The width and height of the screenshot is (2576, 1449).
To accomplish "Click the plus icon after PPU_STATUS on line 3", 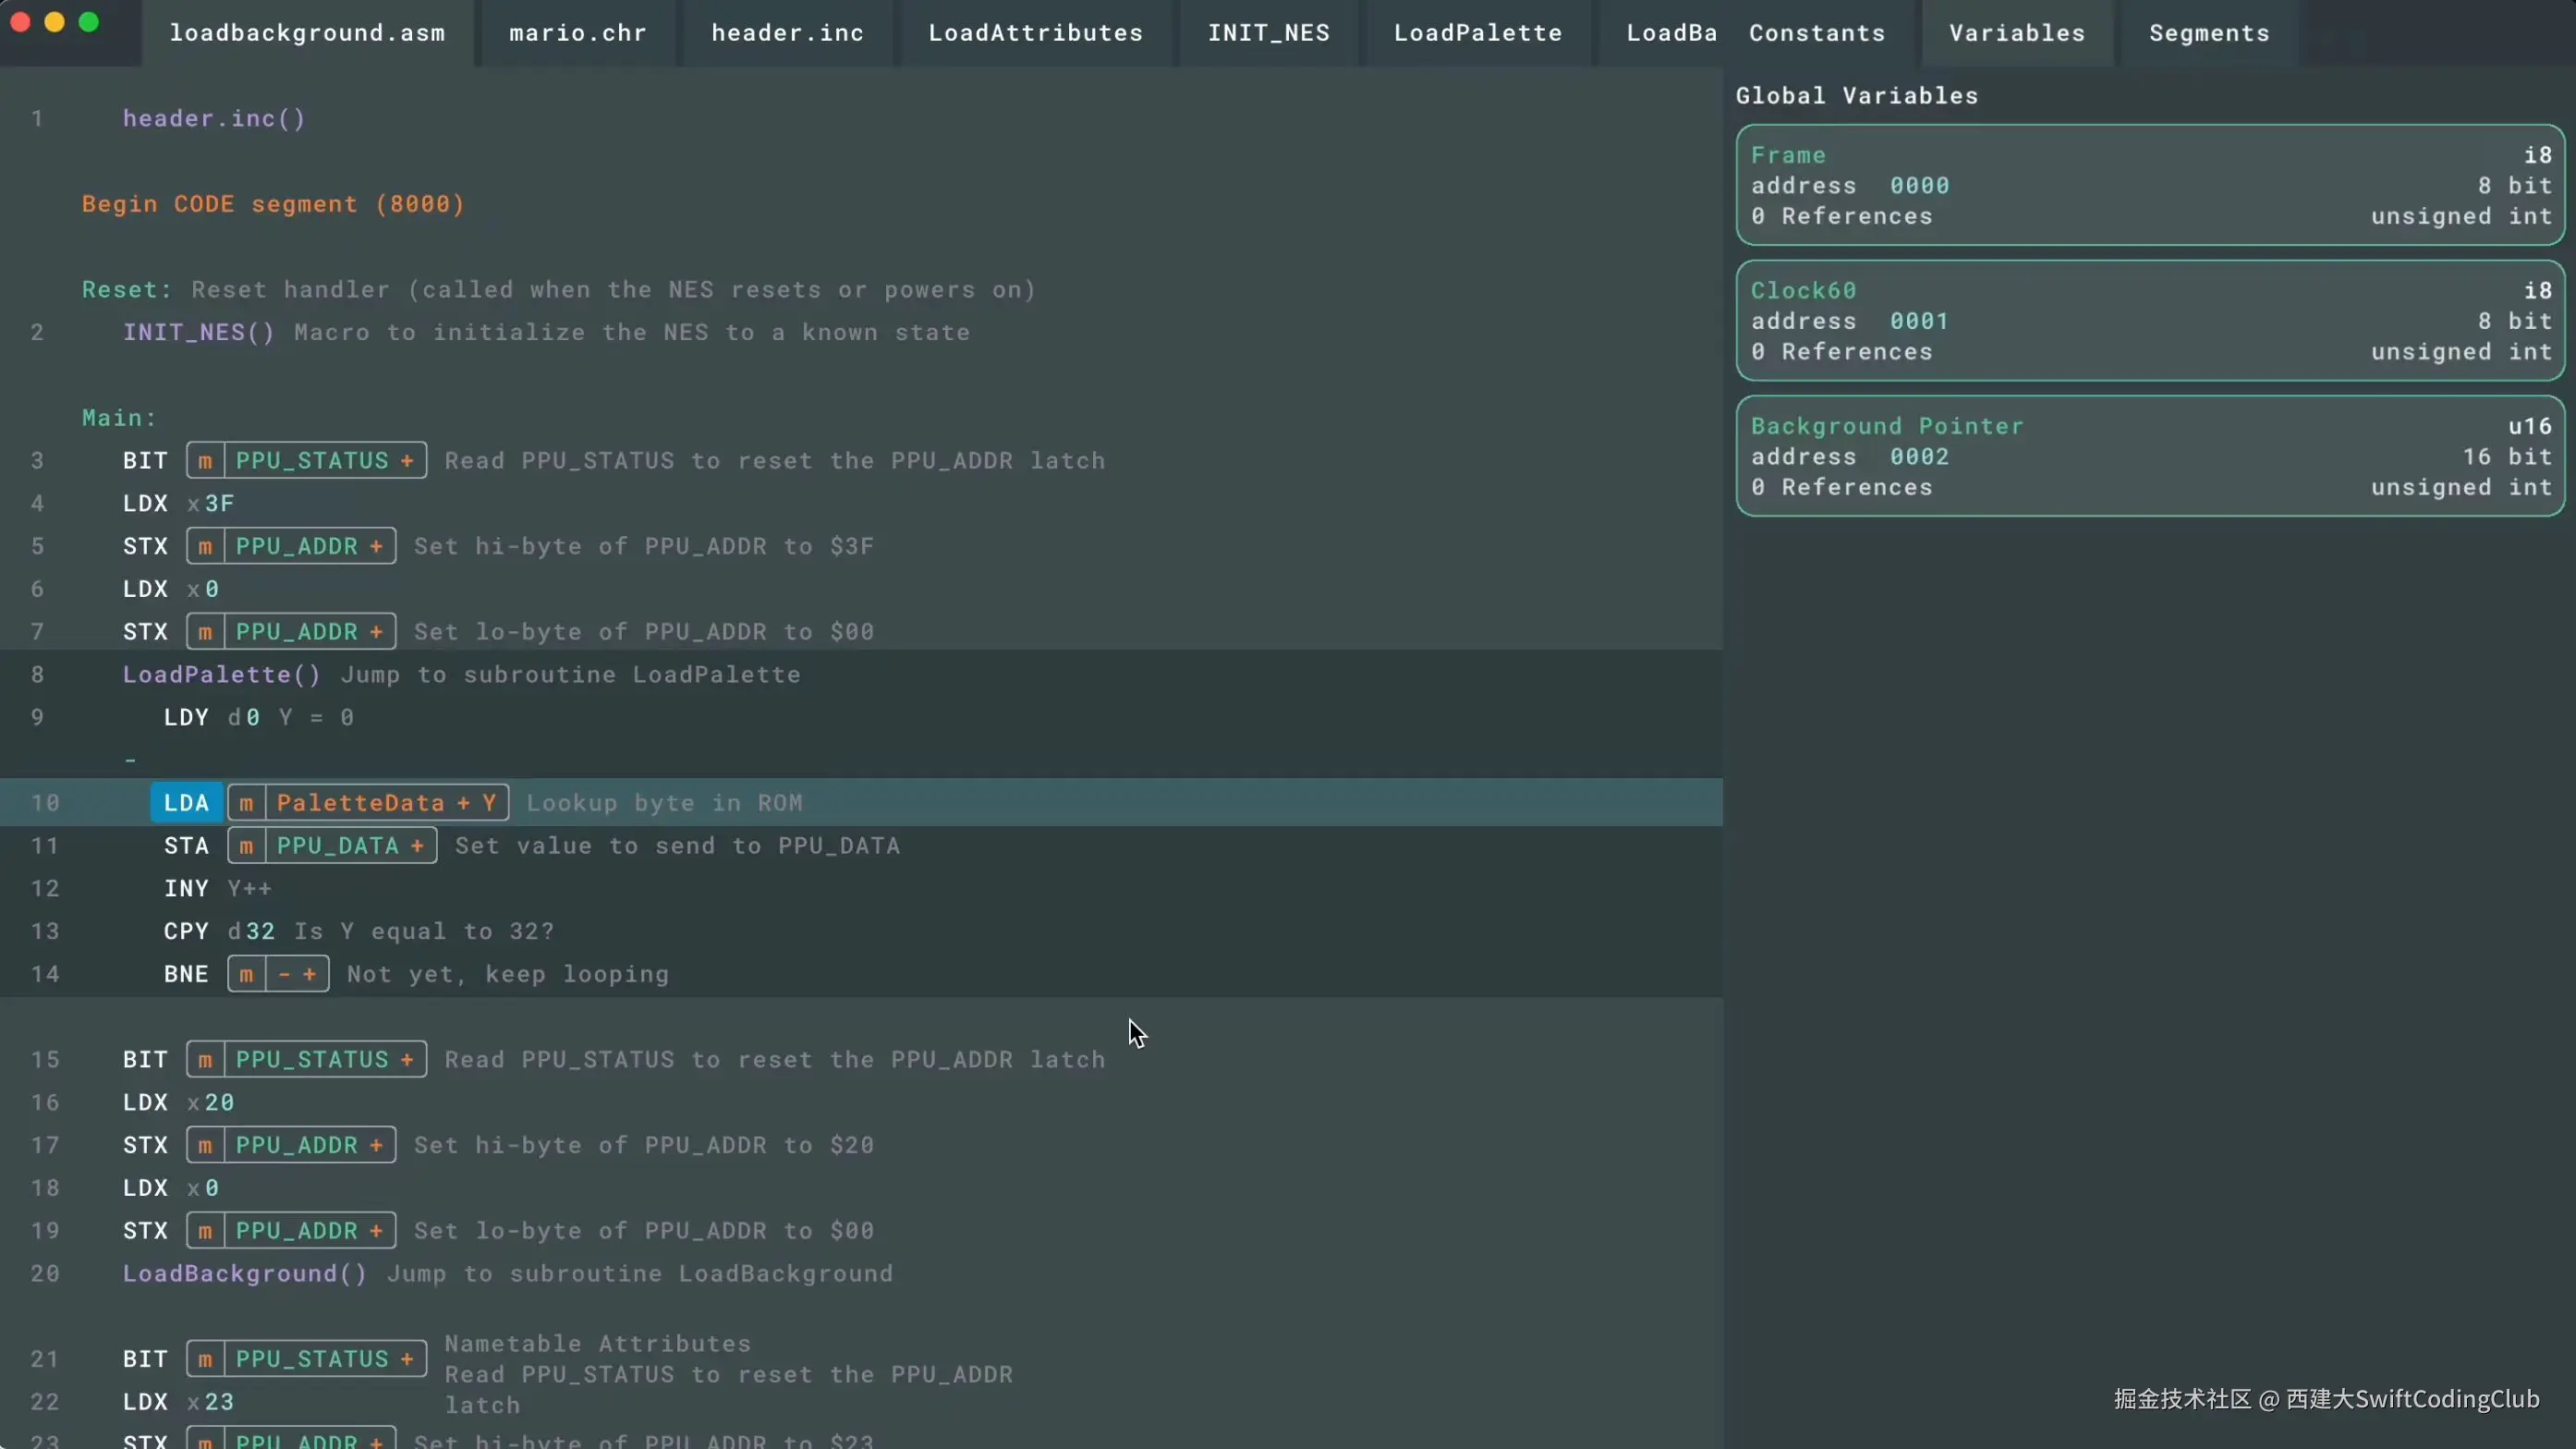I will pyautogui.click(x=407, y=460).
